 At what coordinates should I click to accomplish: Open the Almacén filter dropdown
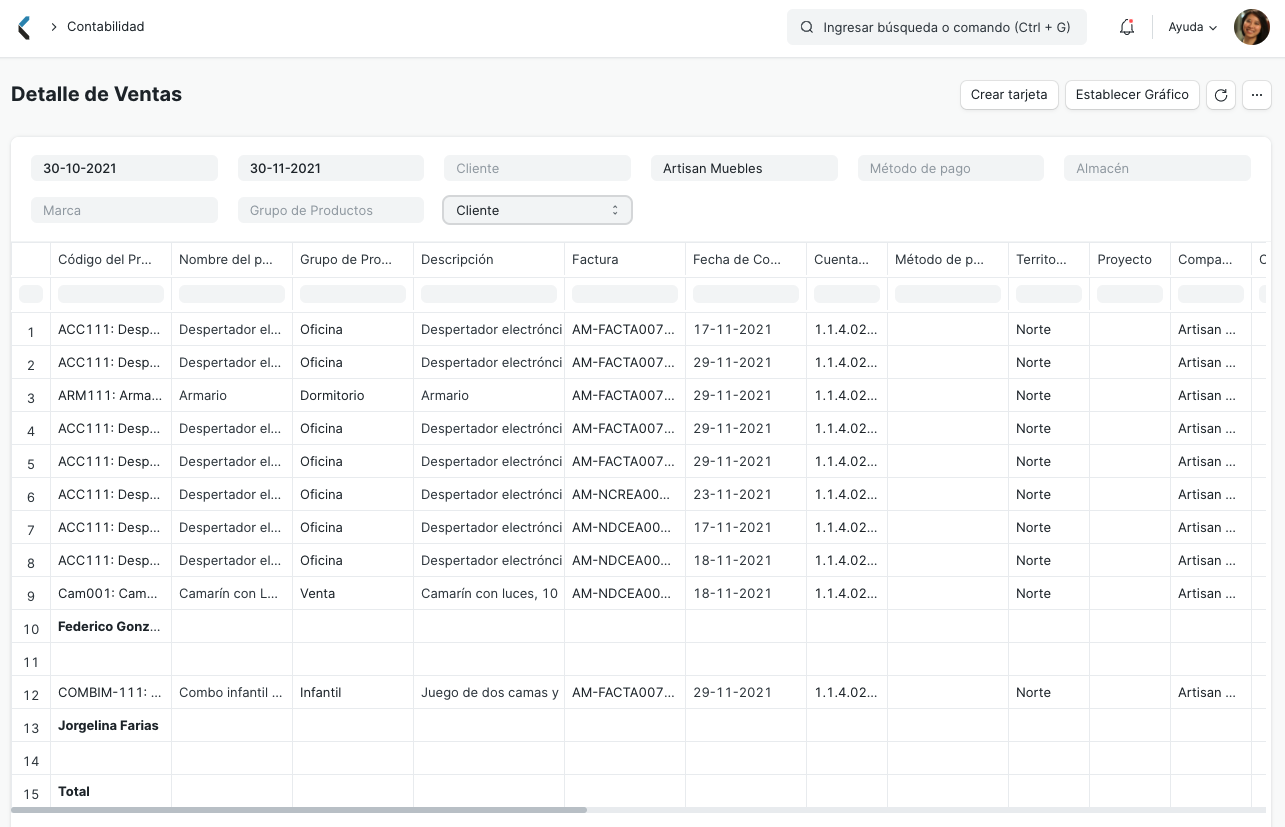click(x=1157, y=168)
